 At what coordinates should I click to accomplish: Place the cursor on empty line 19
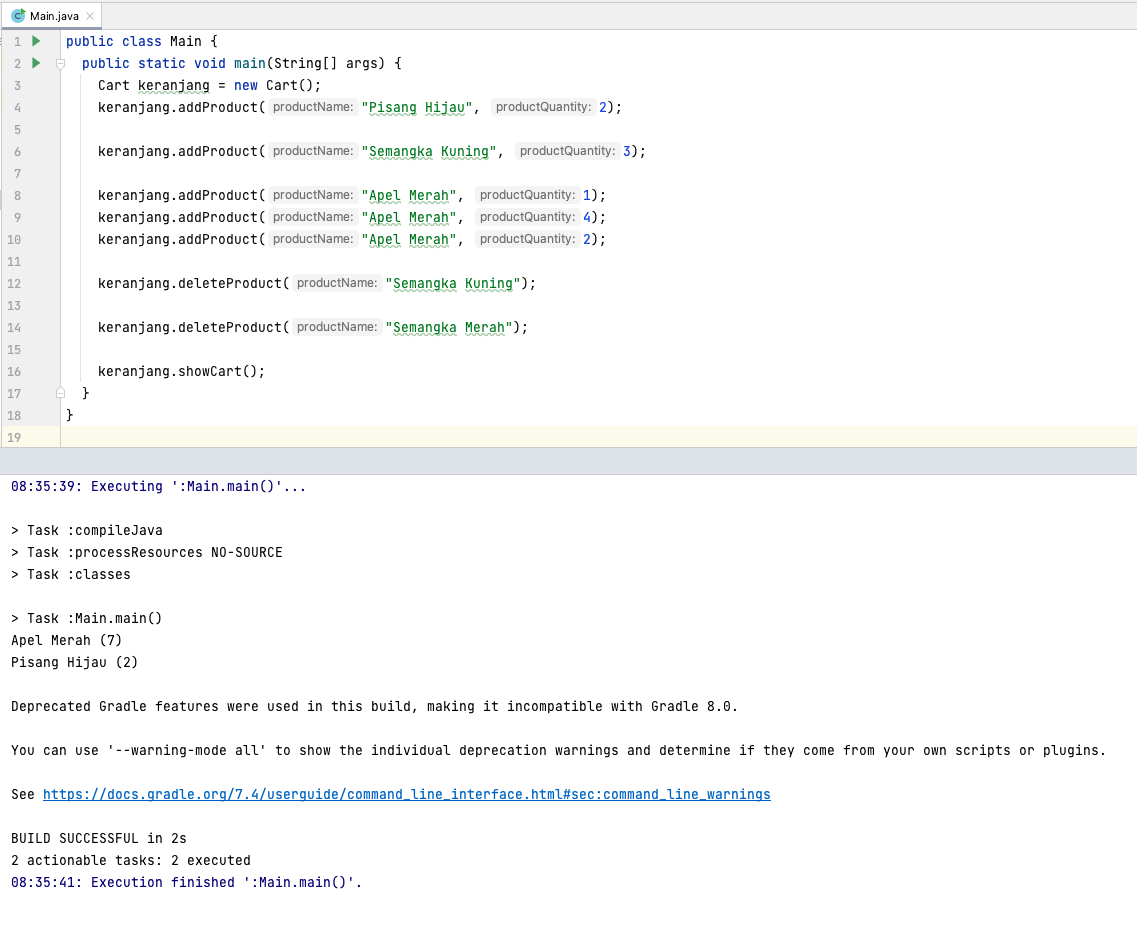(x=100, y=437)
